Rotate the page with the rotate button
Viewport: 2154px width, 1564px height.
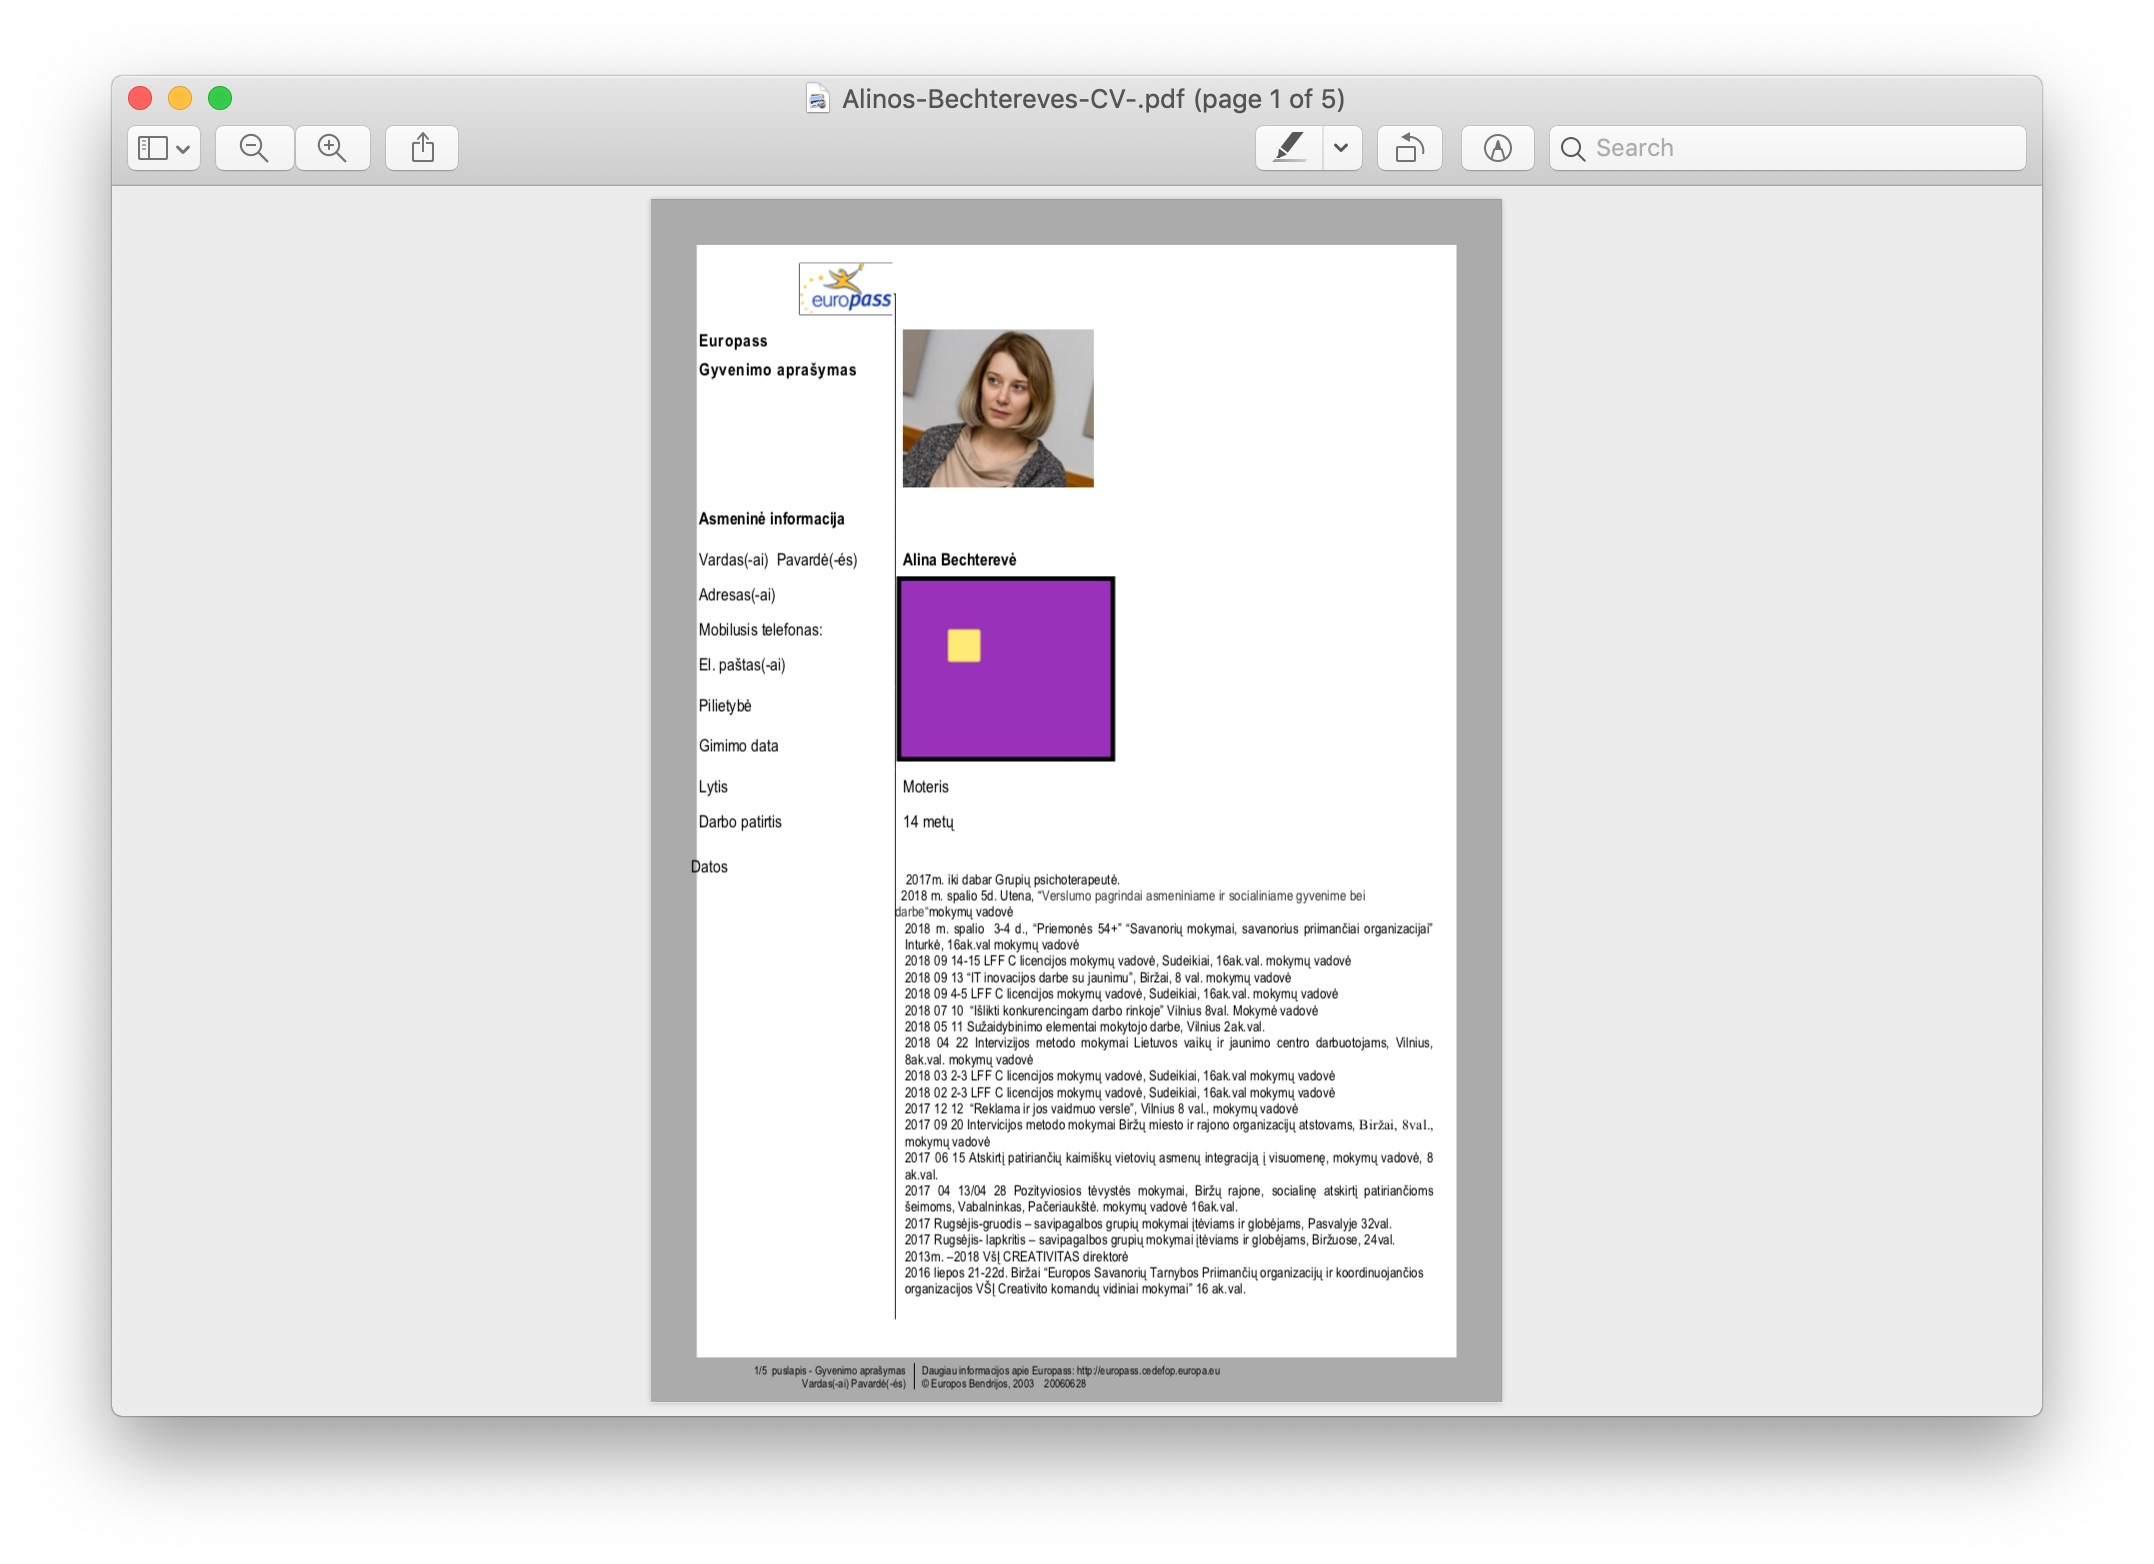coord(1409,148)
